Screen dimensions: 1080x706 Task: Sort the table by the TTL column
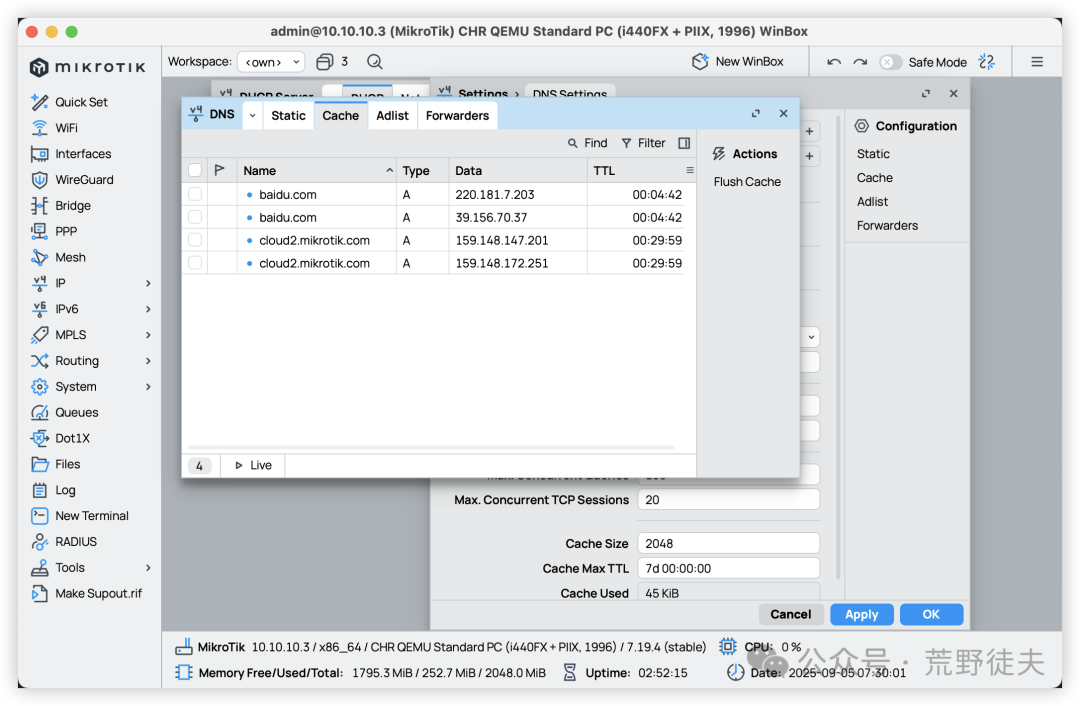635,170
